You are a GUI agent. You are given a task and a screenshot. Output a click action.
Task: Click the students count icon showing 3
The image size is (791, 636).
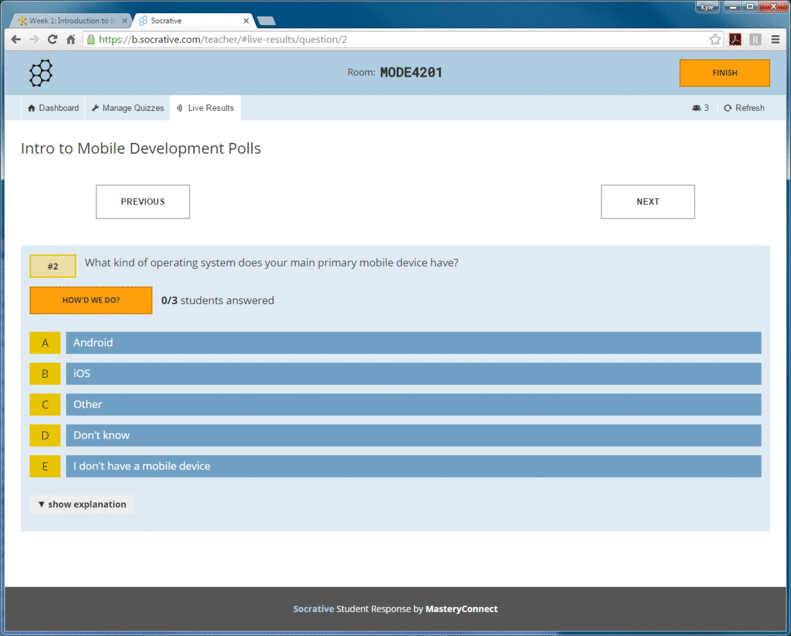coord(700,108)
